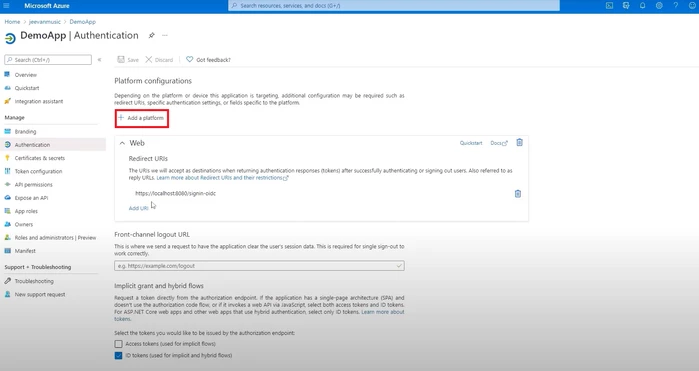
Task: Delete the localhost signin-oidc redirect URI
Action: click(x=518, y=194)
